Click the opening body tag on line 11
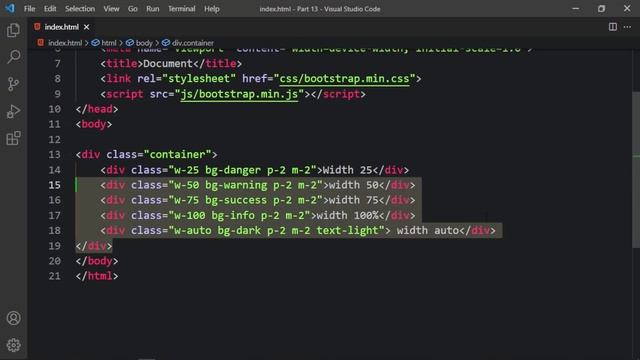Viewport: 640px width, 360px height. click(93, 124)
